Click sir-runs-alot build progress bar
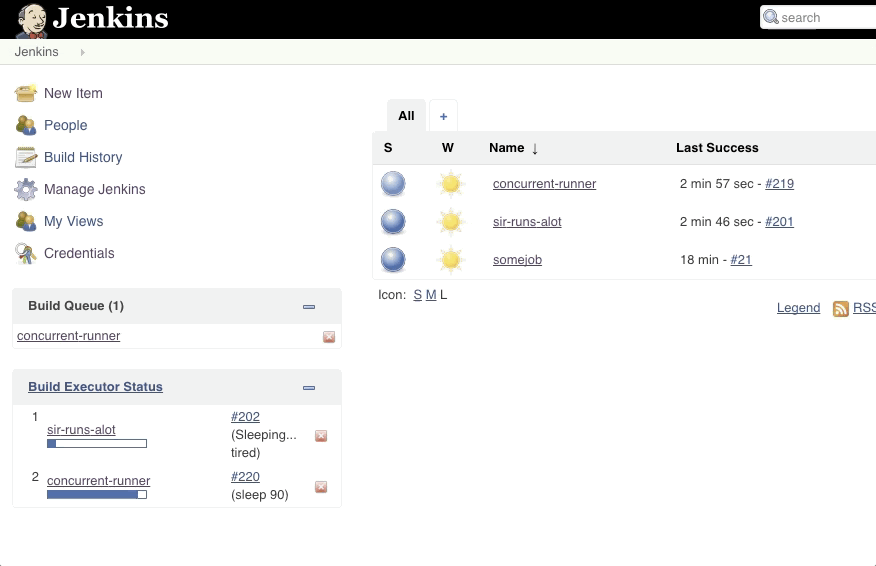Viewport: 876px width, 566px height. click(97, 444)
